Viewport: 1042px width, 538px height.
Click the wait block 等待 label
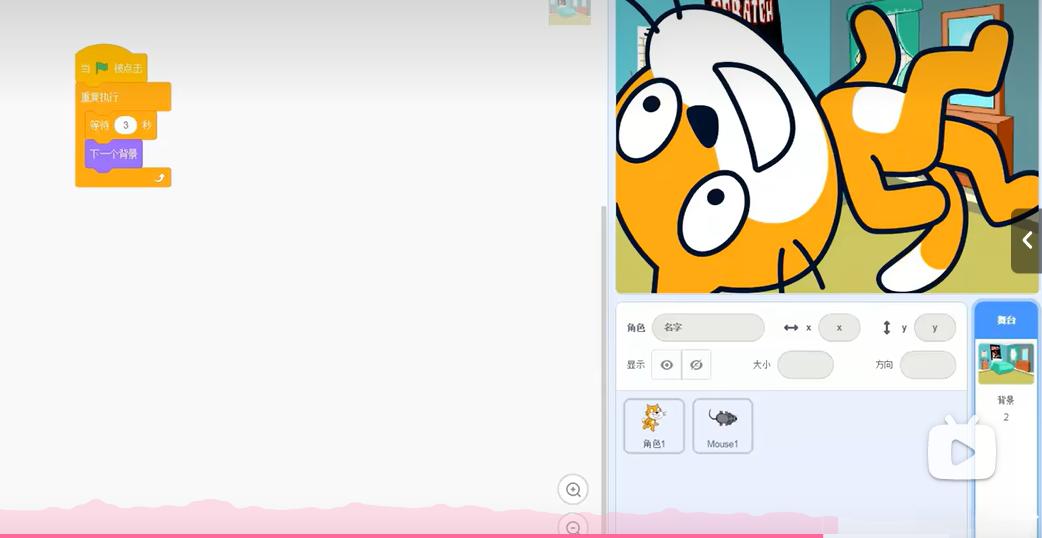pos(100,125)
